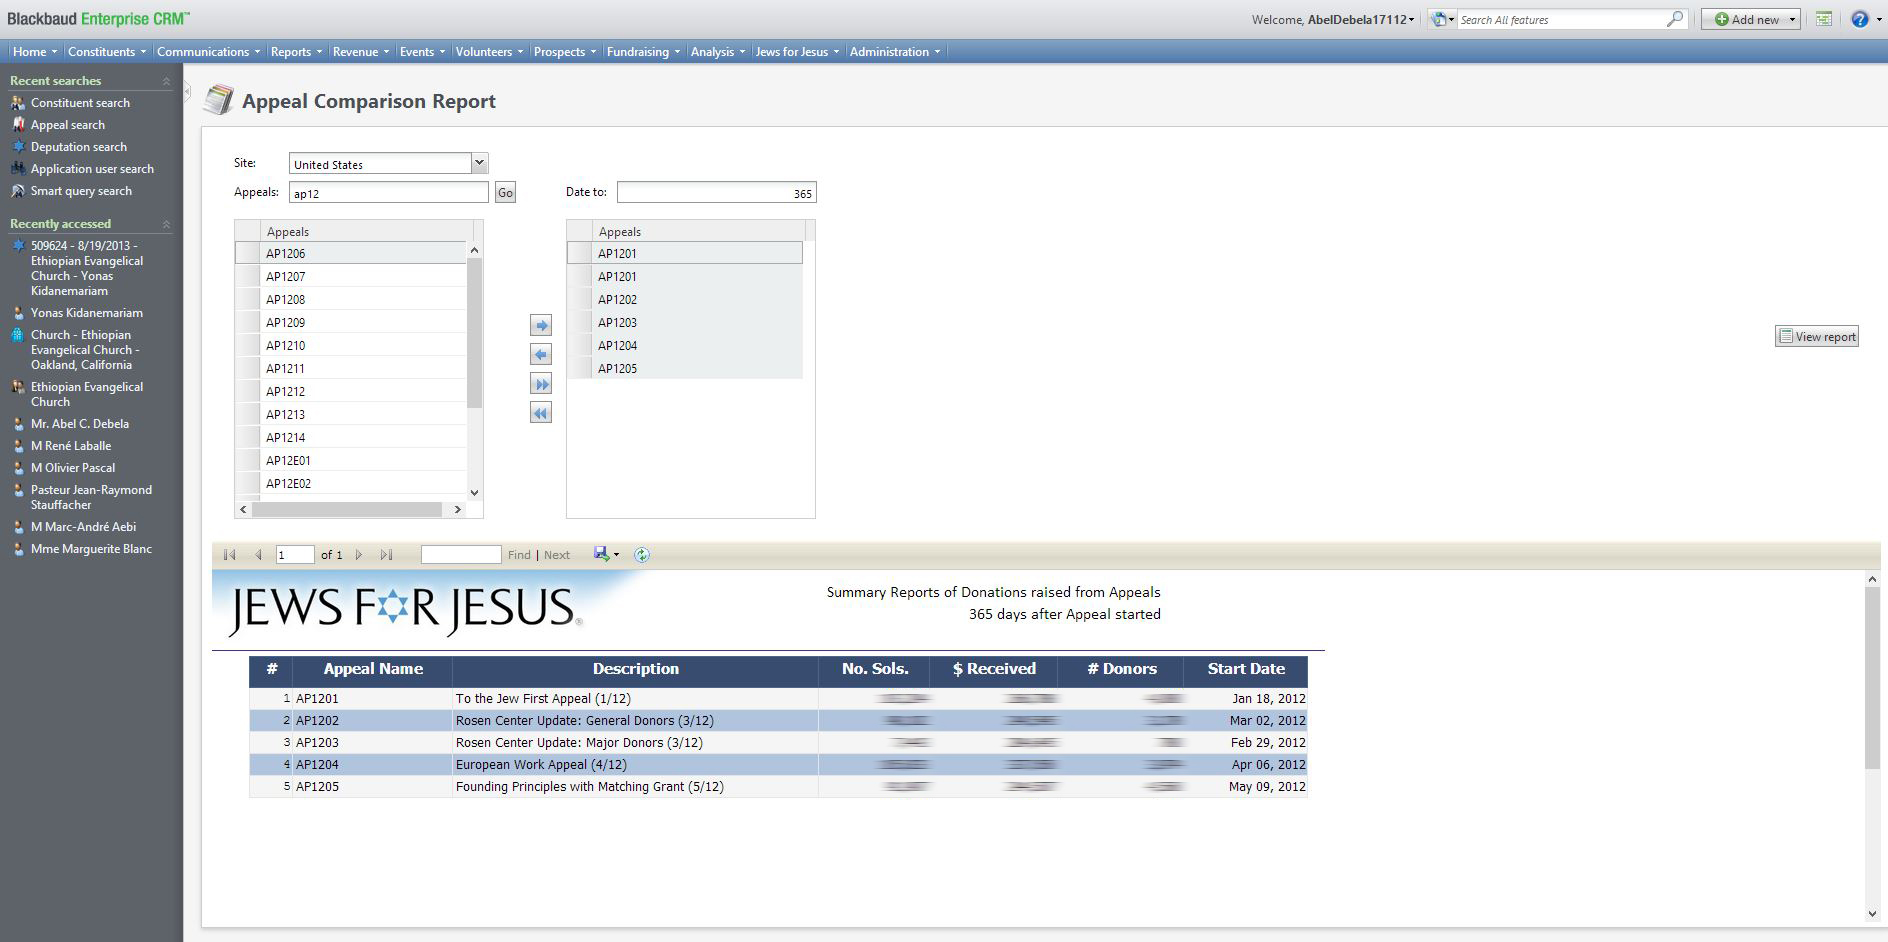Viewport: 1888px width, 942px height.
Task: Click the Search All features field
Action: (1562, 20)
